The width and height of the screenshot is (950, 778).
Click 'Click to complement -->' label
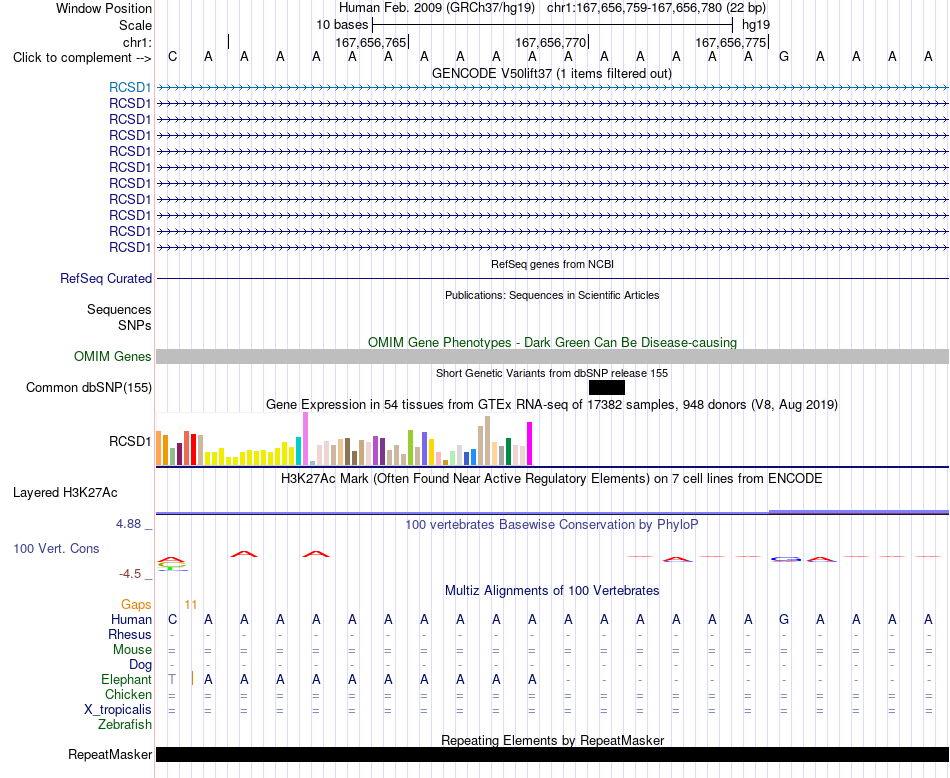click(x=82, y=58)
